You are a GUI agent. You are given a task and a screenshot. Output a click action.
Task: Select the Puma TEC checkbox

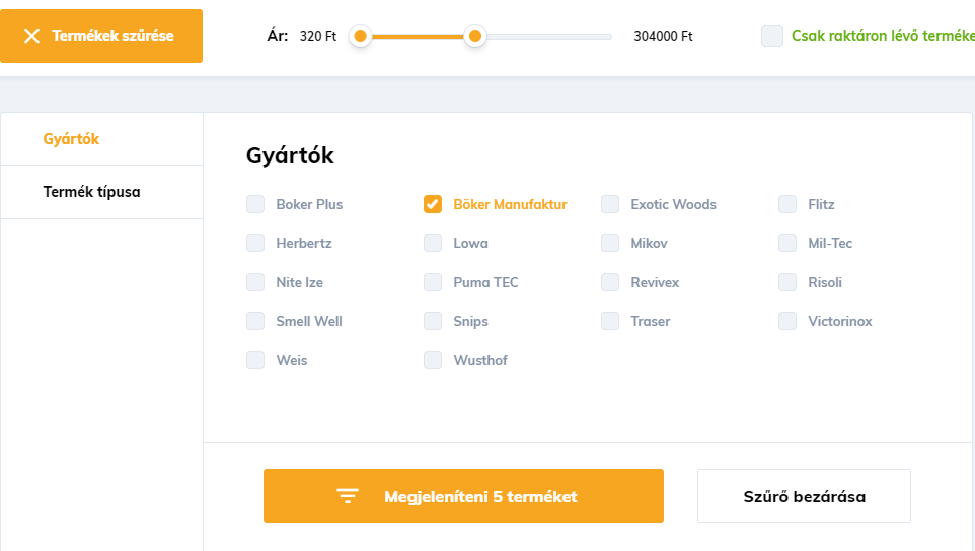(x=433, y=282)
